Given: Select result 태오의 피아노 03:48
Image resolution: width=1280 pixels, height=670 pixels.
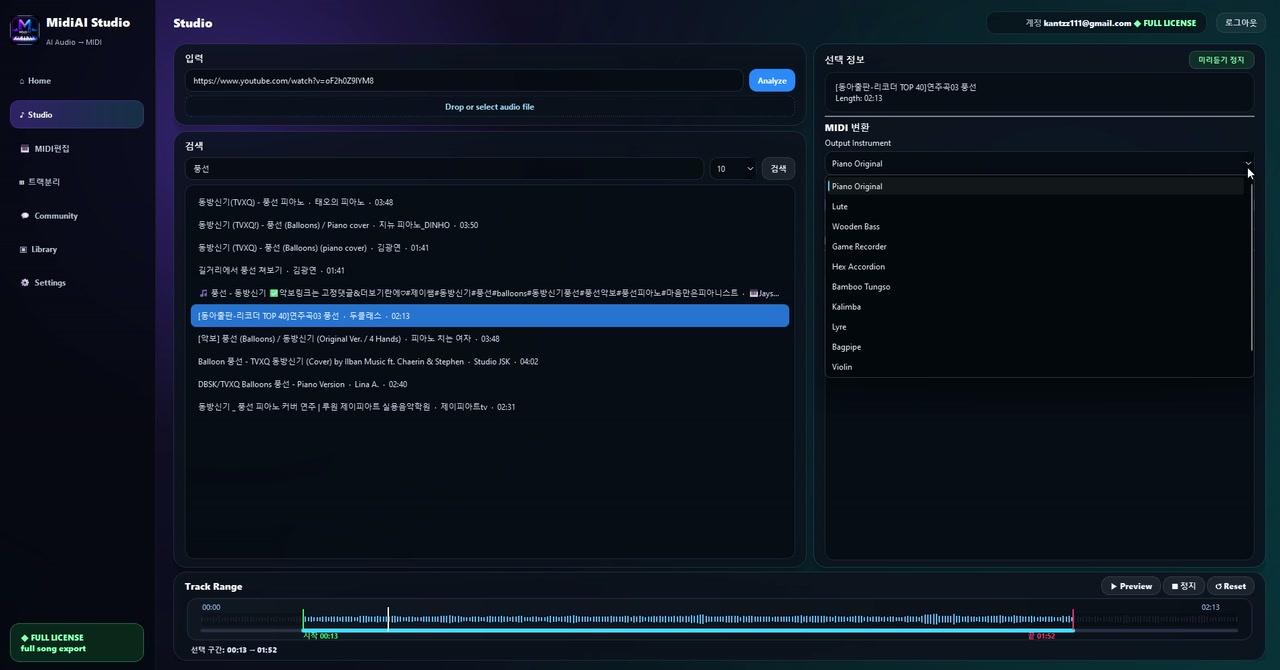Looking at the screenshot, I should [x=490, y=202].
